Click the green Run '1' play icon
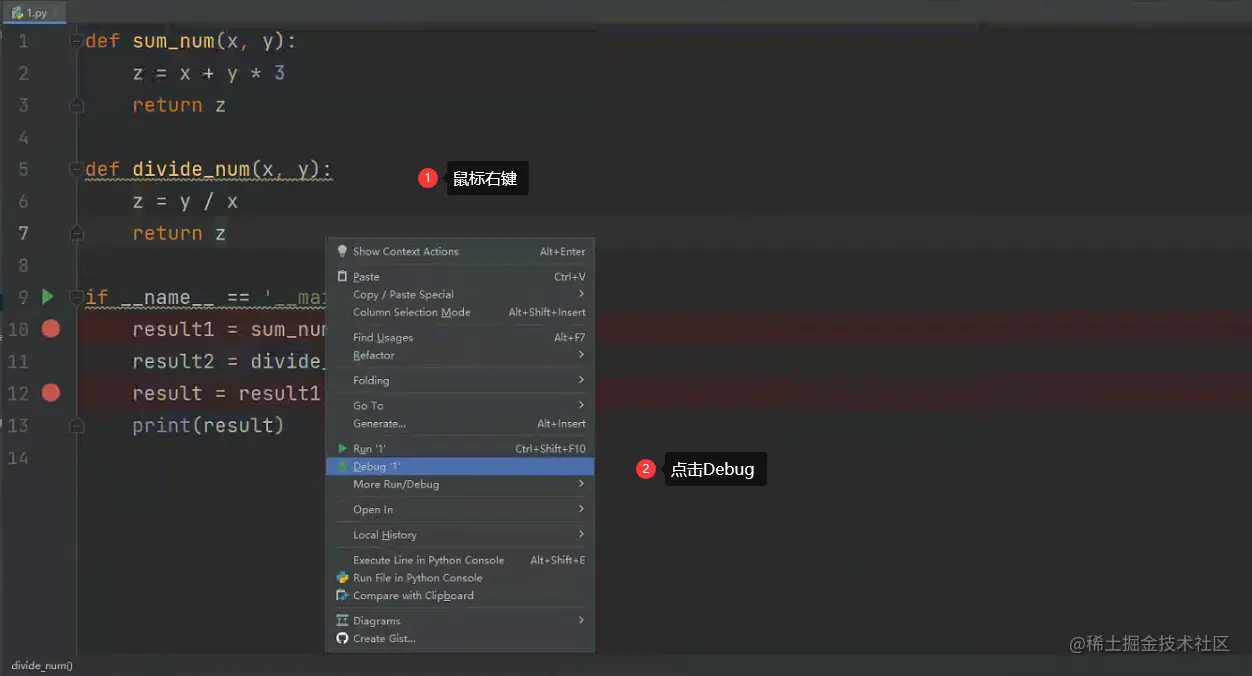This screenshot has height=676, width=1252. [x=342, y=448]
